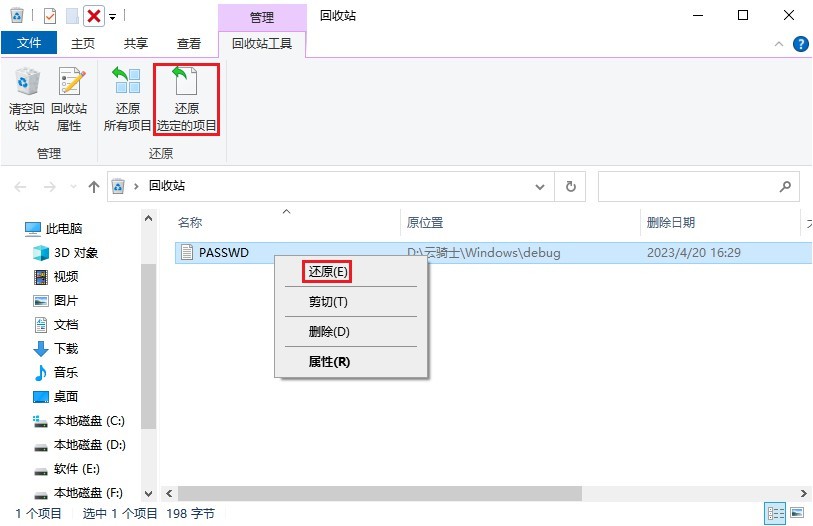Screen dimensions: 813x526
Task: Switch to the 查看 tab
Action: [189, 43]
